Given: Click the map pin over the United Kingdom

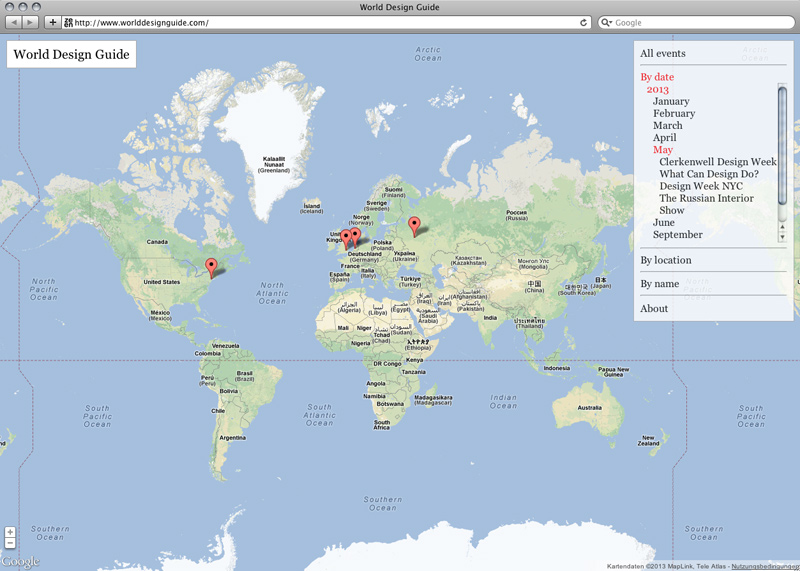Looking at the screenshot, I should (x=346, y=239).
